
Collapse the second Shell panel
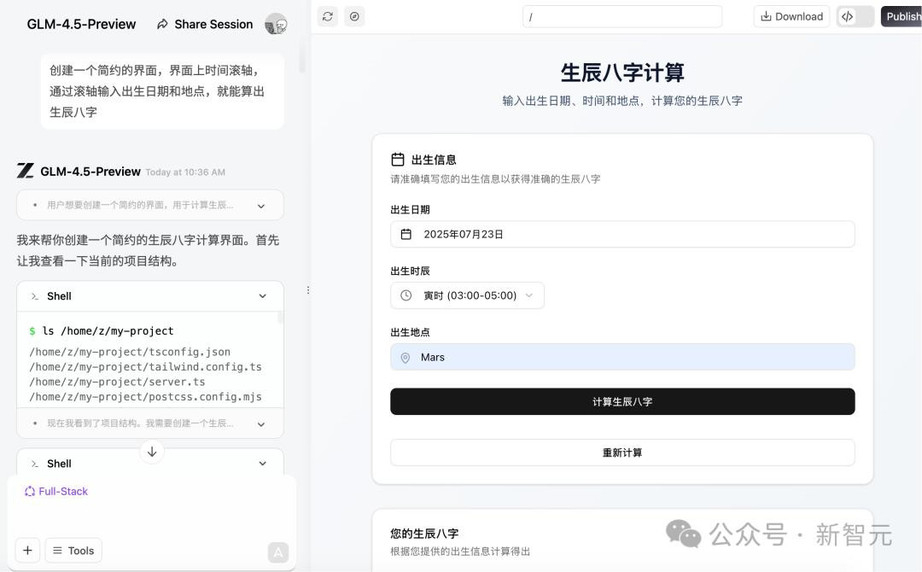tap(262, 464)
